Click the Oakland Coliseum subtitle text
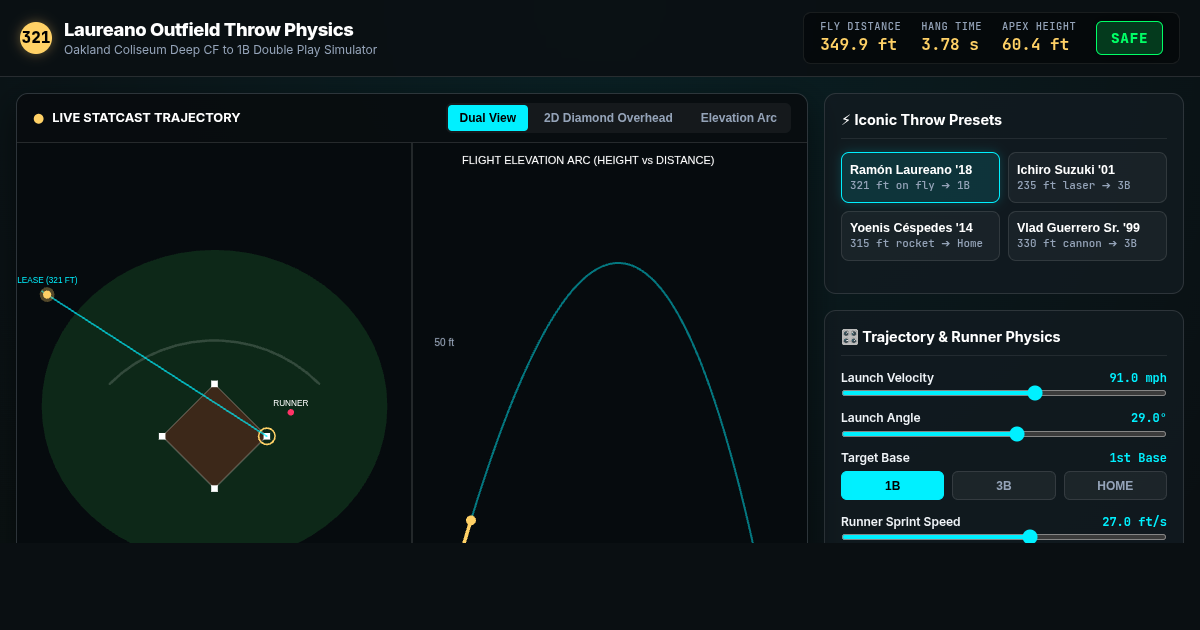This screenshot has height=630, width=1200. click(x=220, y=50)
